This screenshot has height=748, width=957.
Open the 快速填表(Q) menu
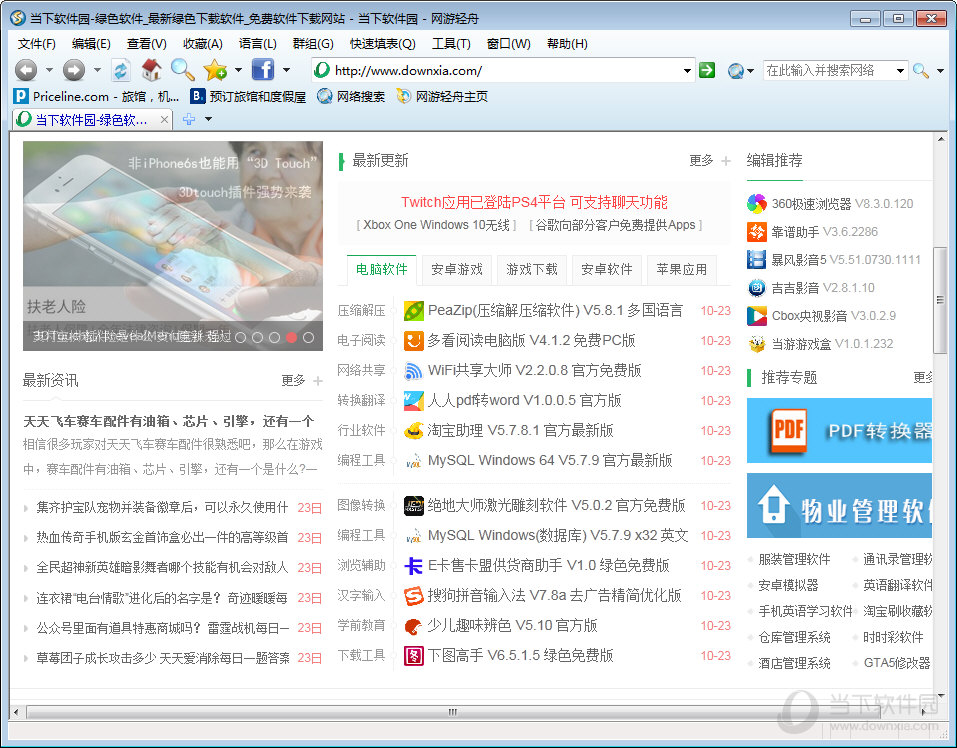(x=383, y=44)
